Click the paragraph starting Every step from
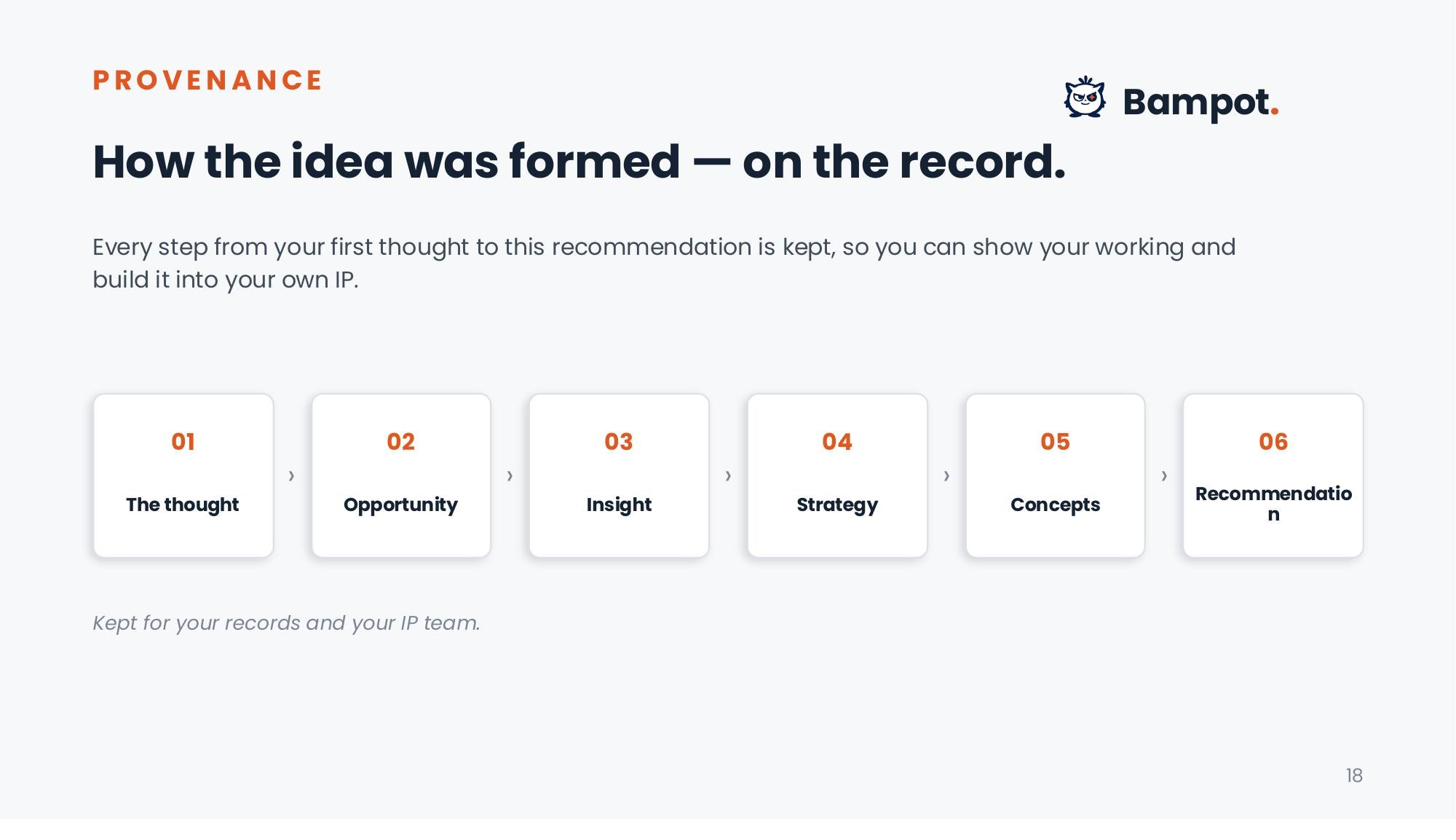Viewport: 1456px width, 840px height. [x=664, y=263]
